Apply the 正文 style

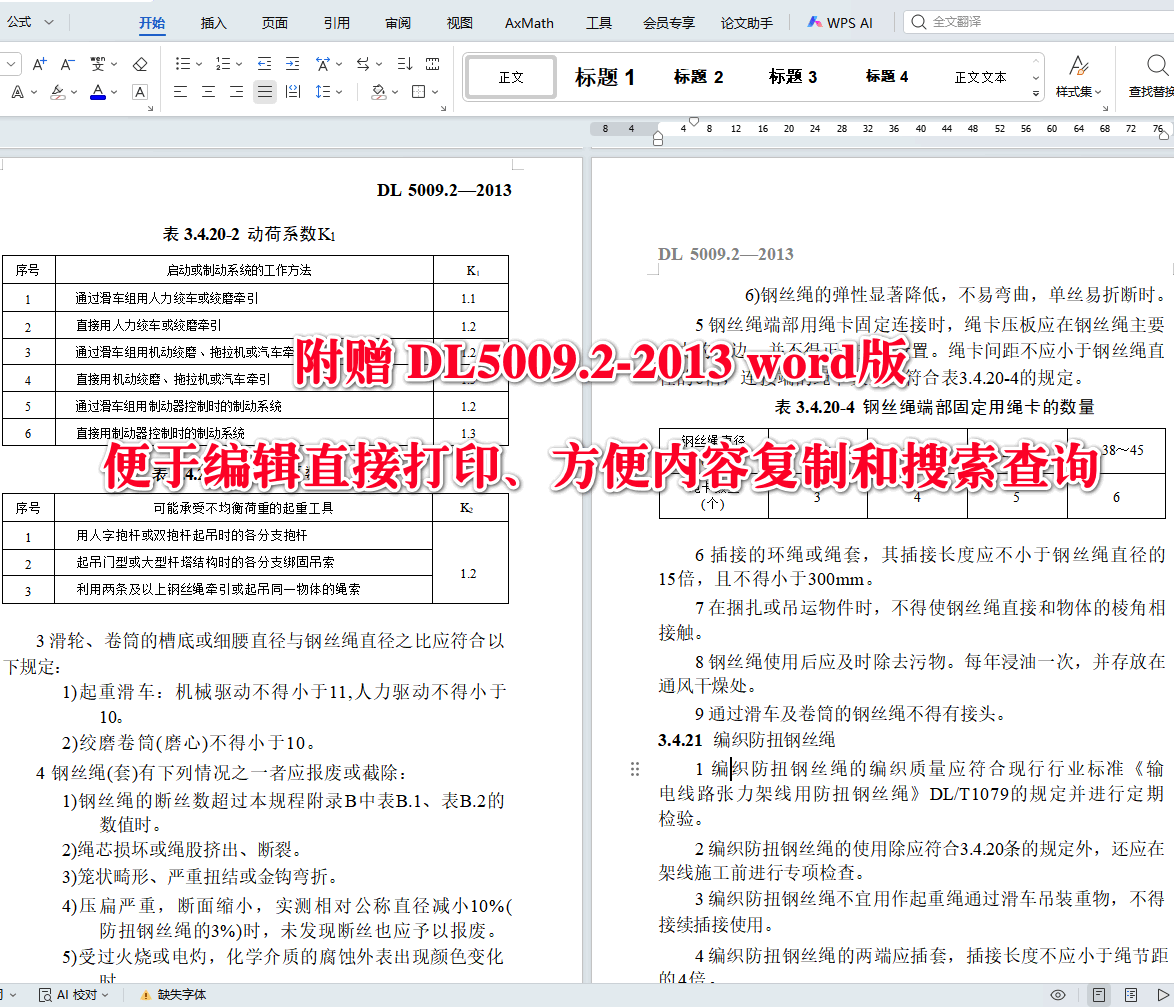[x=511, y=77]
